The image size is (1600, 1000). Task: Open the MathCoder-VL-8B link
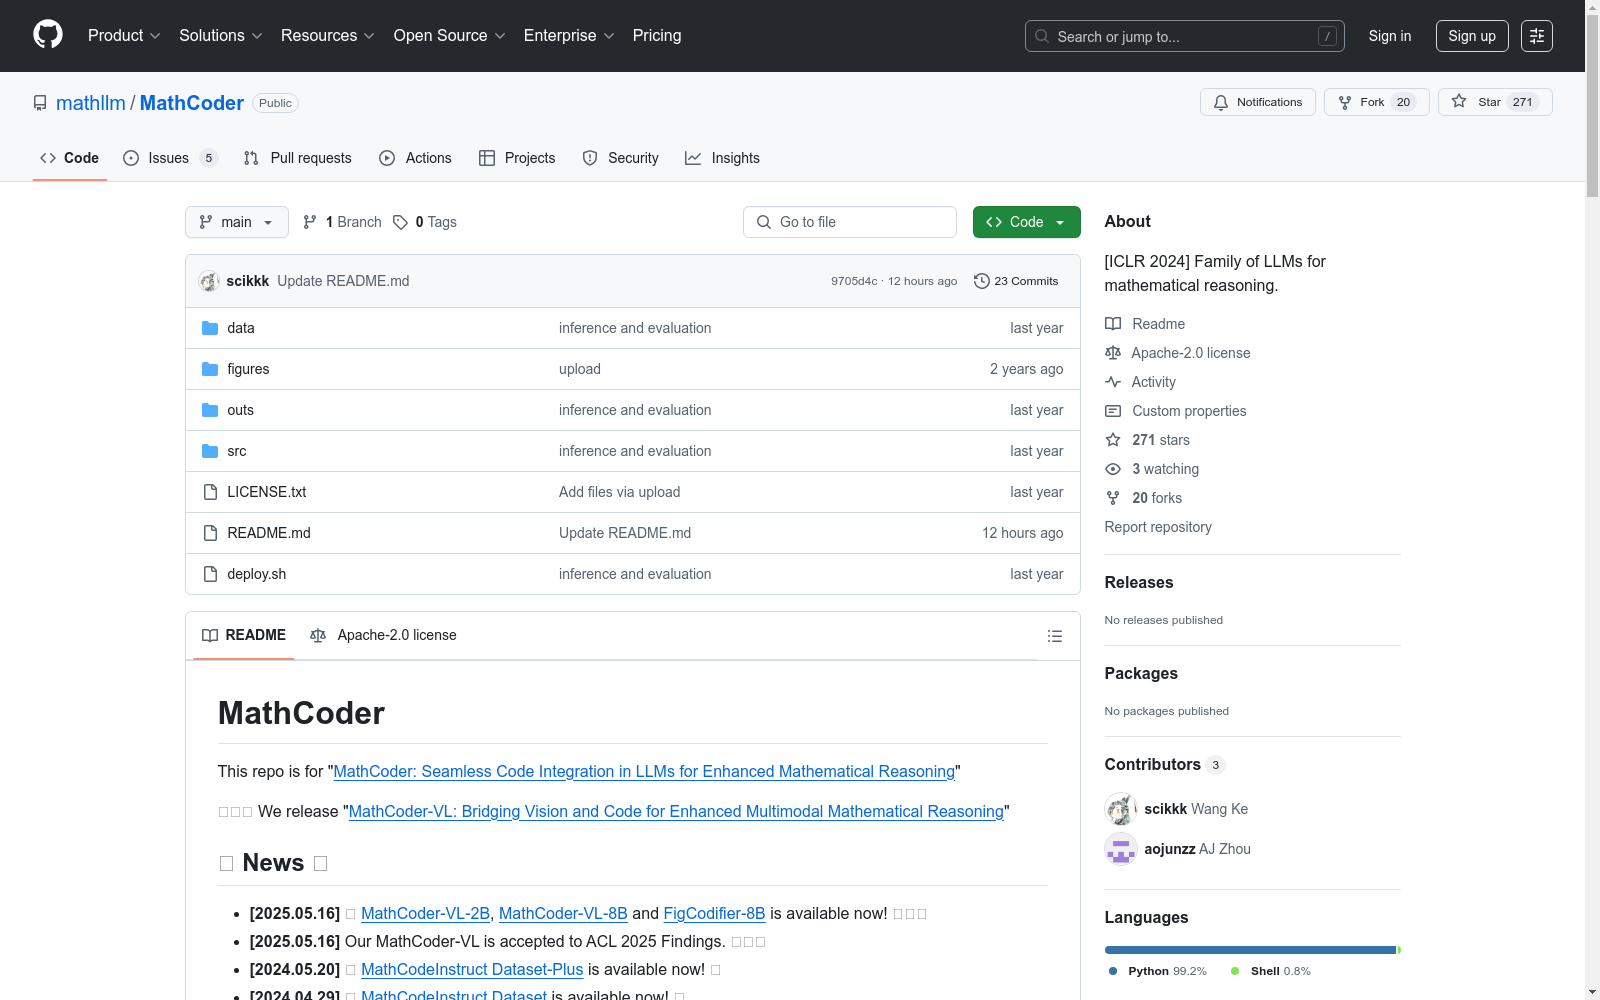pyautogui.click(x=563, y=913)
